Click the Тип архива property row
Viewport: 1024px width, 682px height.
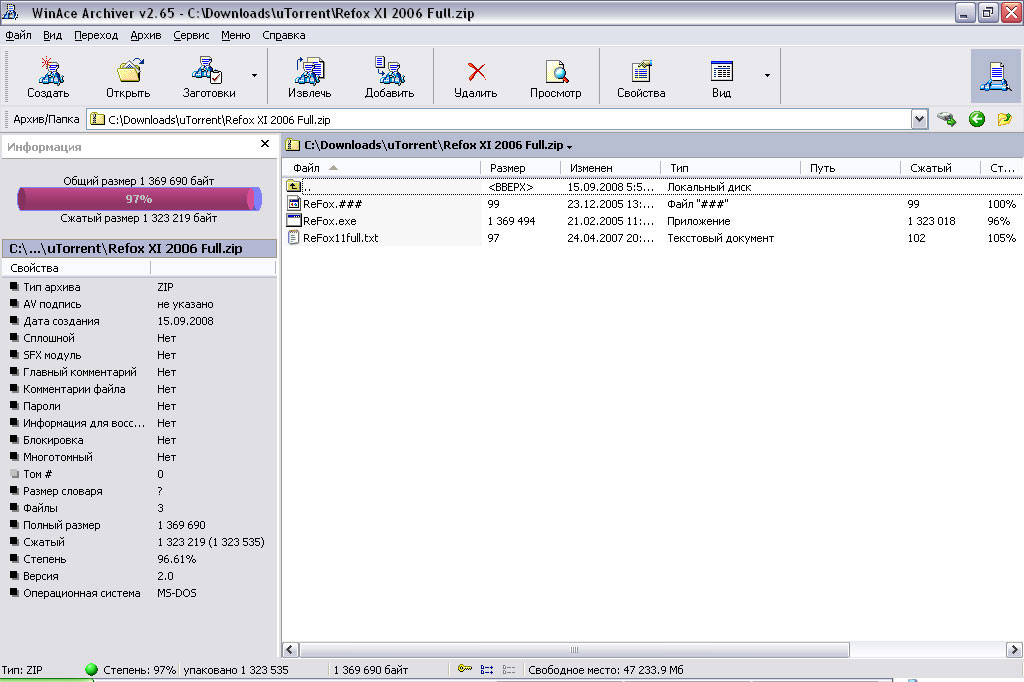(x=139, y=287)
